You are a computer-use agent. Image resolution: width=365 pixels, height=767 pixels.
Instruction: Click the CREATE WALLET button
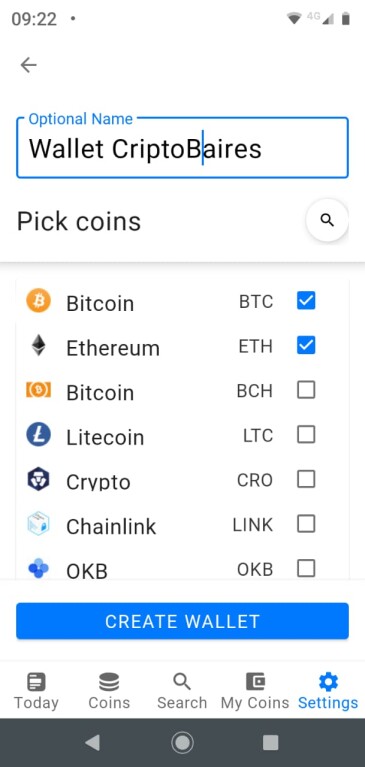182,621
